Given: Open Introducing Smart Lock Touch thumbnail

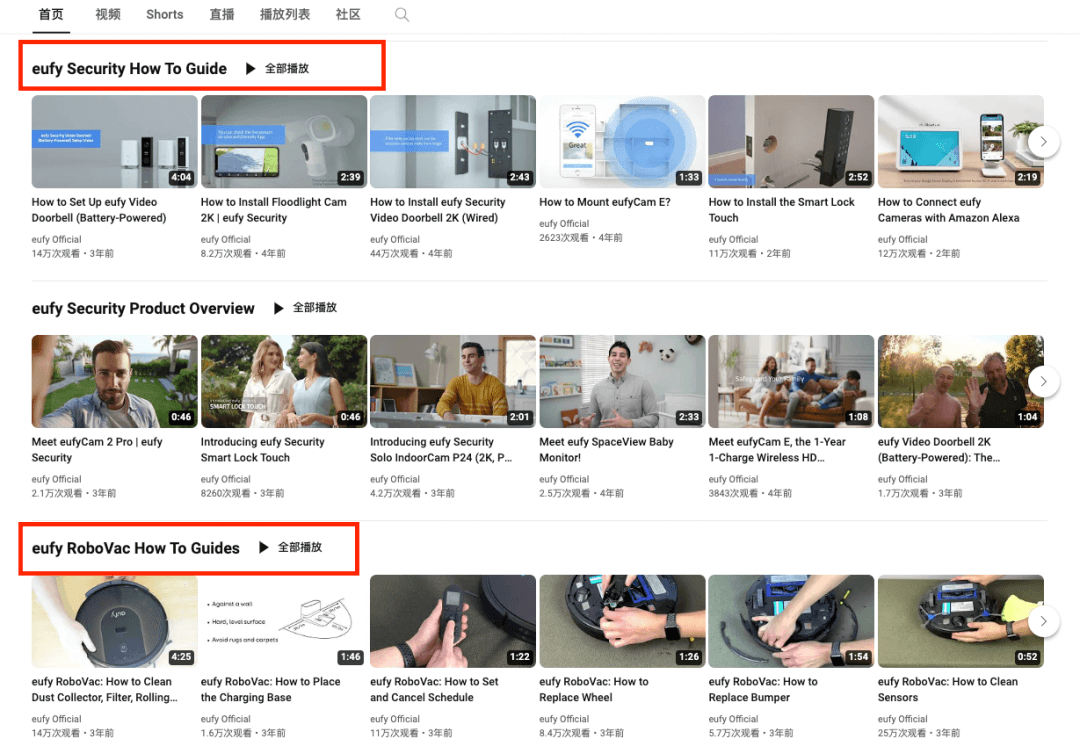Looking at the screenshot, I should tap(284, 381).
